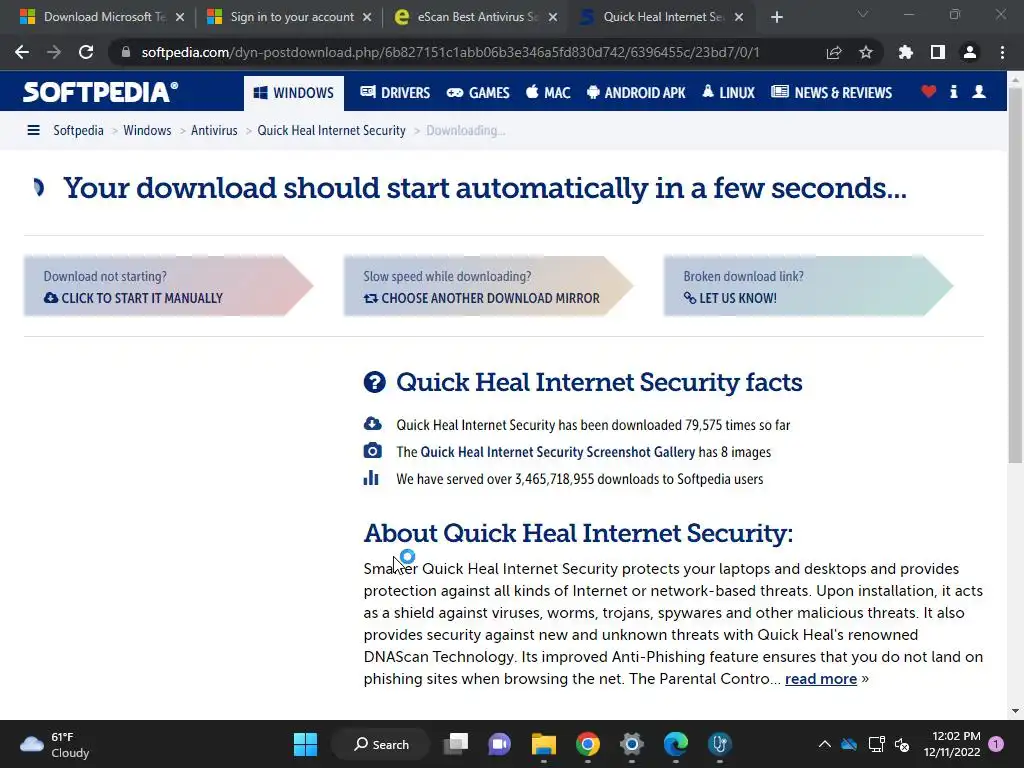Screen dimensions: 1024x768
Task: Show hidden system tray icons
Action: pos(824,744)
